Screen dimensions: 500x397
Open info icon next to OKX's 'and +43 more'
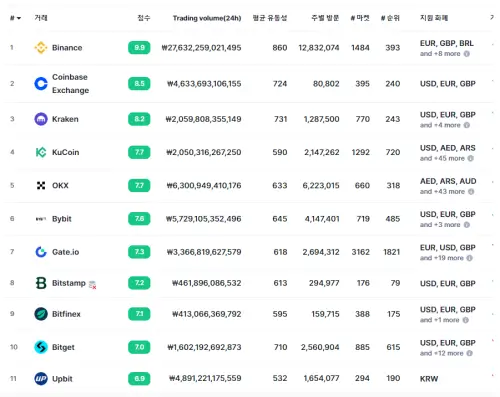click(471, 192)
